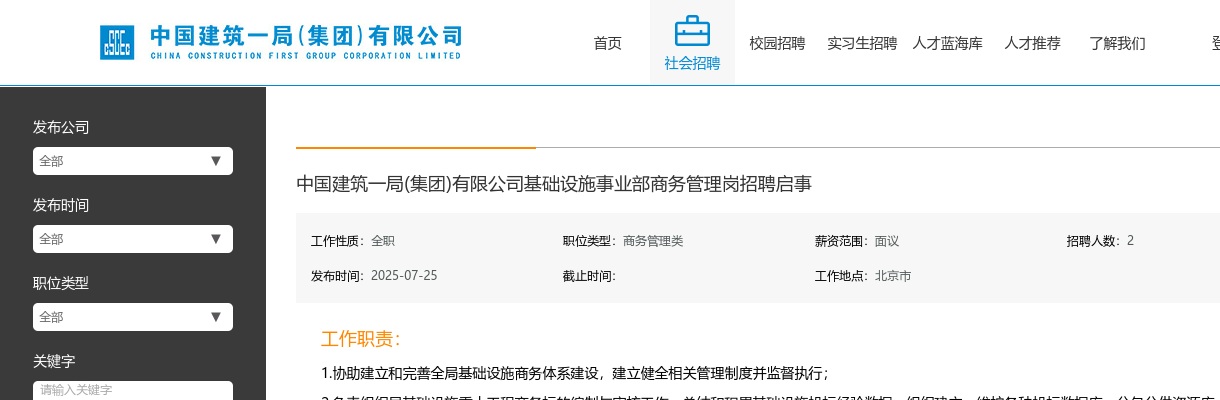Click the 社会招聘 tab label
This screenshot has width=1220, height=400.
(692, 63)
